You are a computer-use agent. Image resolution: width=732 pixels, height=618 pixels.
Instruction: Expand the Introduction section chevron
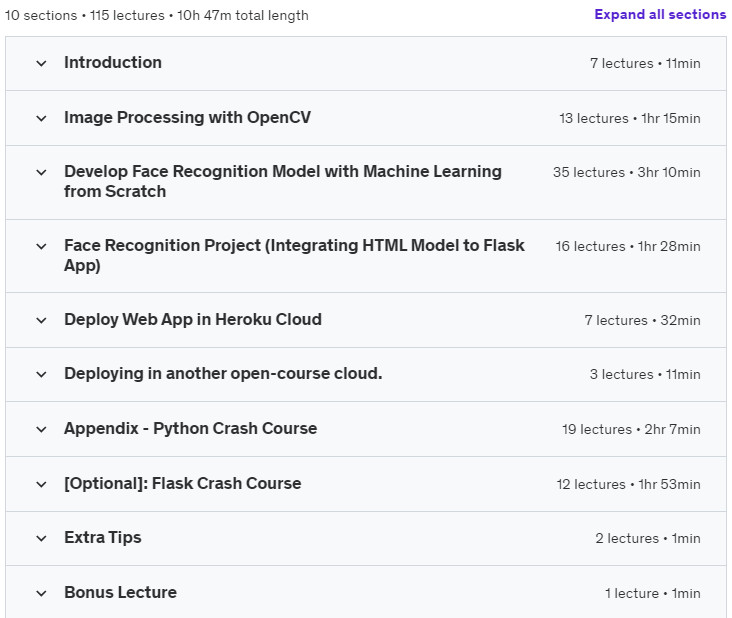(x=42, y=63)
